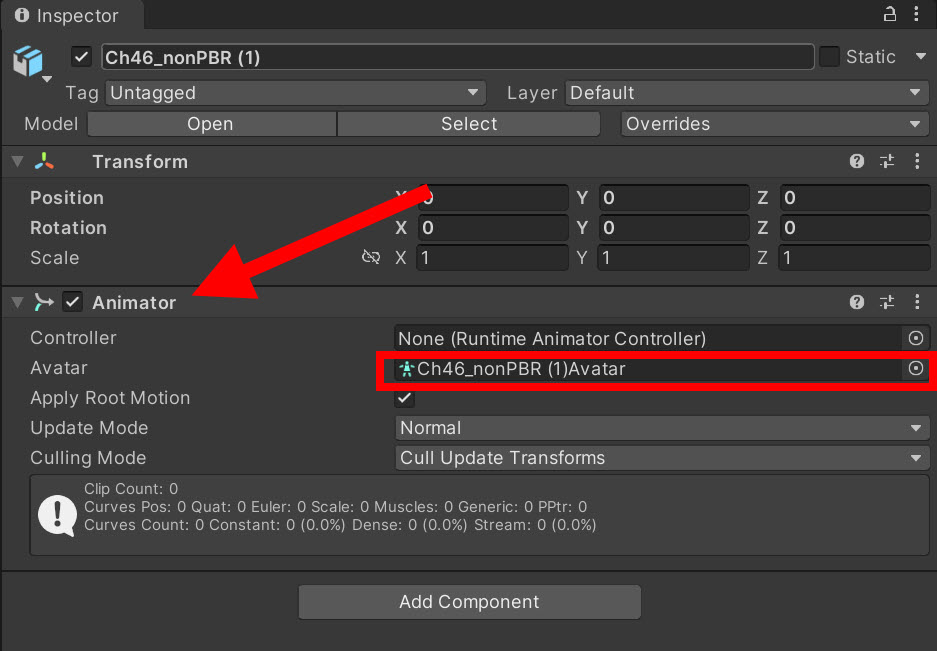The width and height of the screenshot is (937, 651).
Task: Click the Position Y field
Action: tap(673, 197)
